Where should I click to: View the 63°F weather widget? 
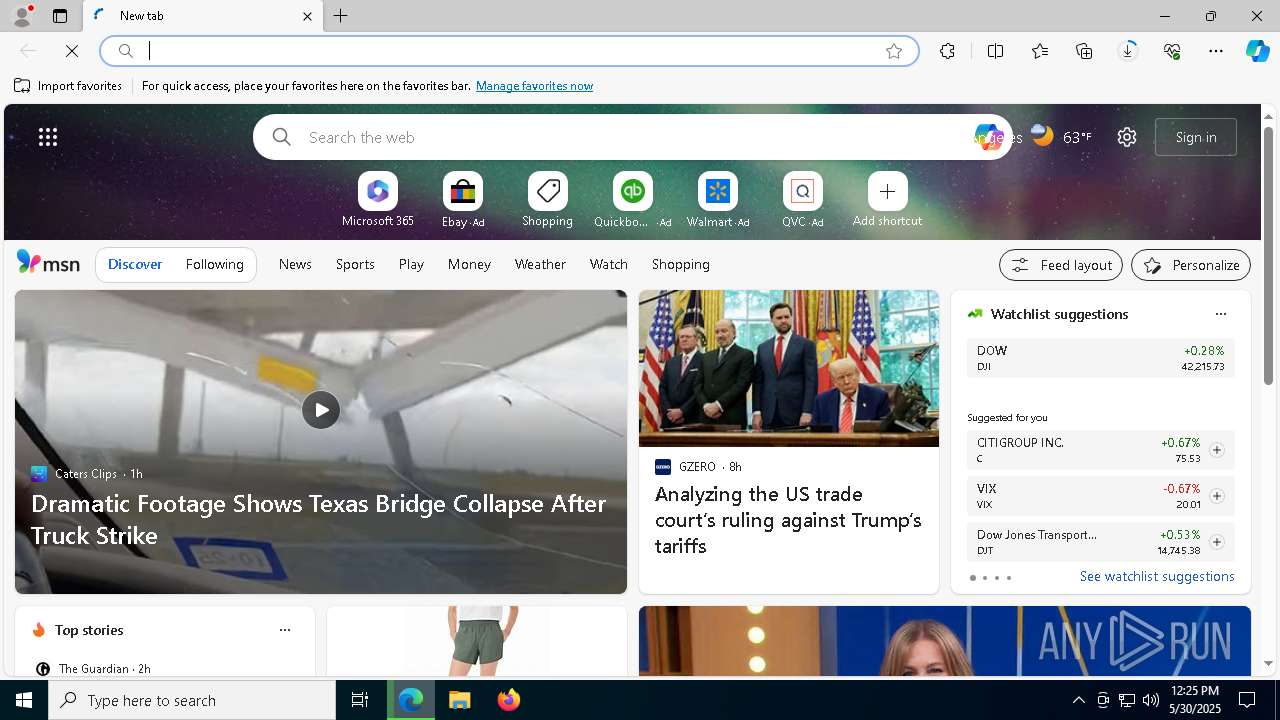coord(1061,137)
